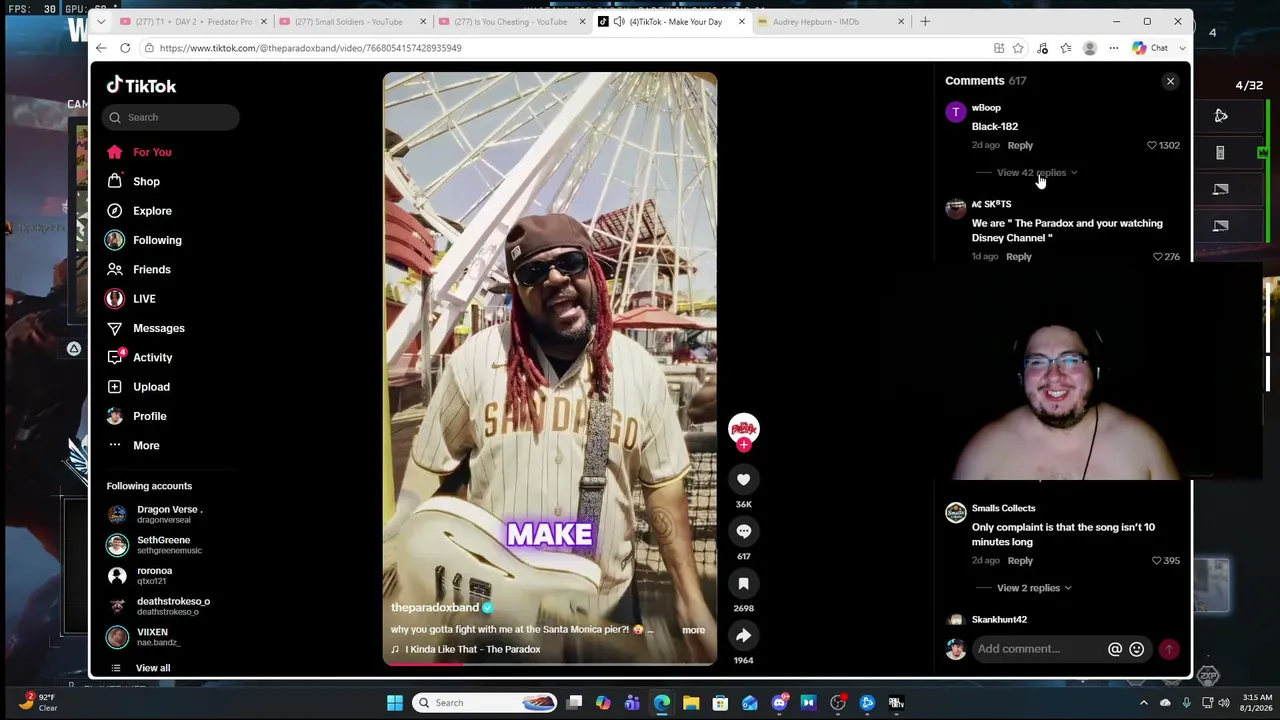Expand View 42 replies under wBoop
Screen dimensions: 1280x720
(x=1036, y=172)
